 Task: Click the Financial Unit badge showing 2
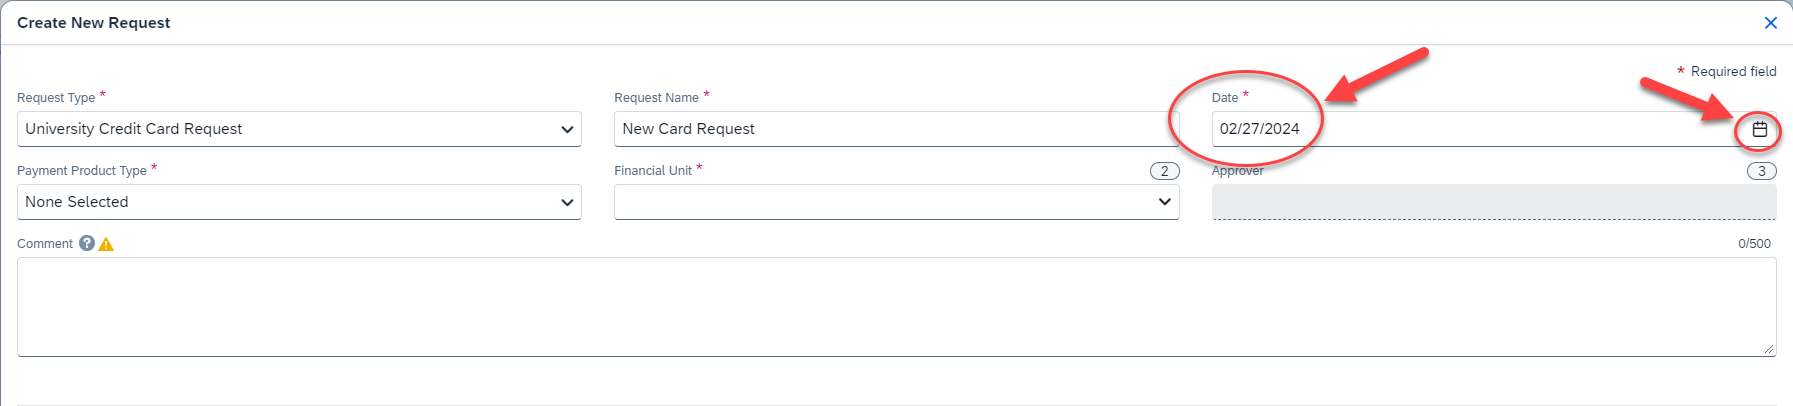click(x=1164, y=171)
